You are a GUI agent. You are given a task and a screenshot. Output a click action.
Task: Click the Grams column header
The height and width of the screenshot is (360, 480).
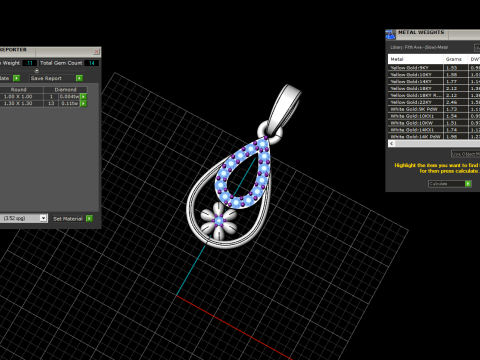(x=455, y=59)
